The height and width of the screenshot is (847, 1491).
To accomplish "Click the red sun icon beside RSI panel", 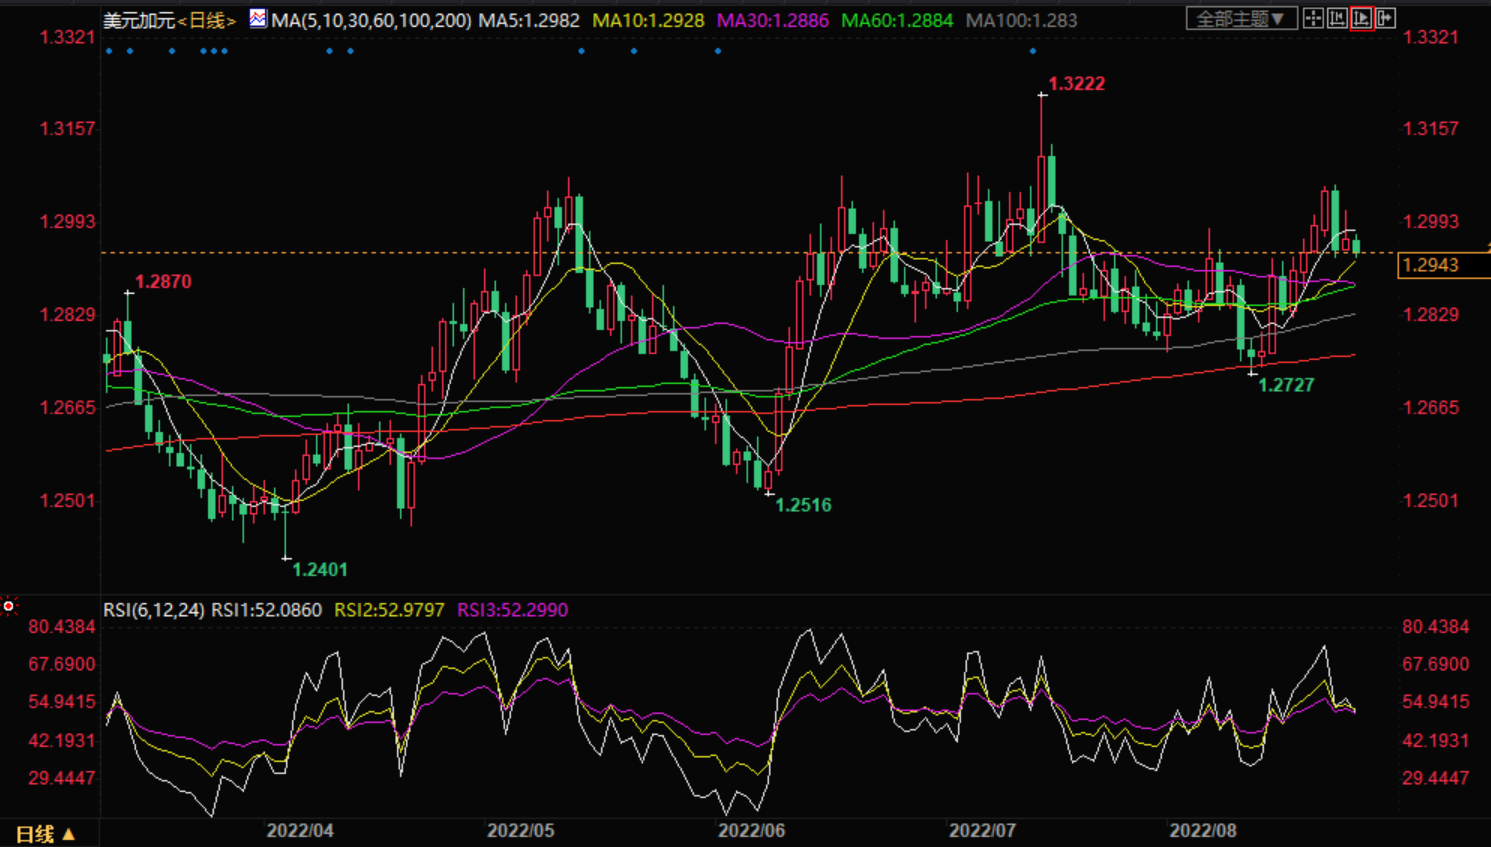I will click(x=9, y=606).
